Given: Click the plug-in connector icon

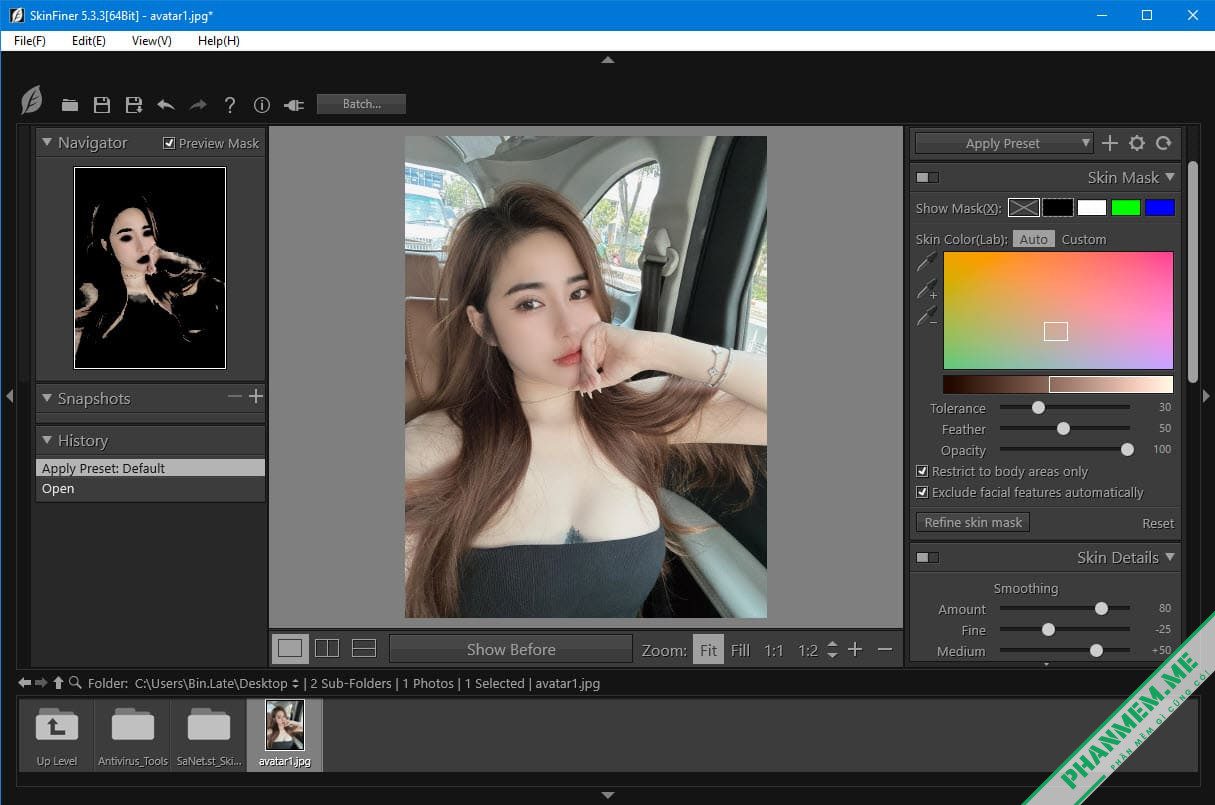Looking at the screenshot, I should click(x=293, y=104).
